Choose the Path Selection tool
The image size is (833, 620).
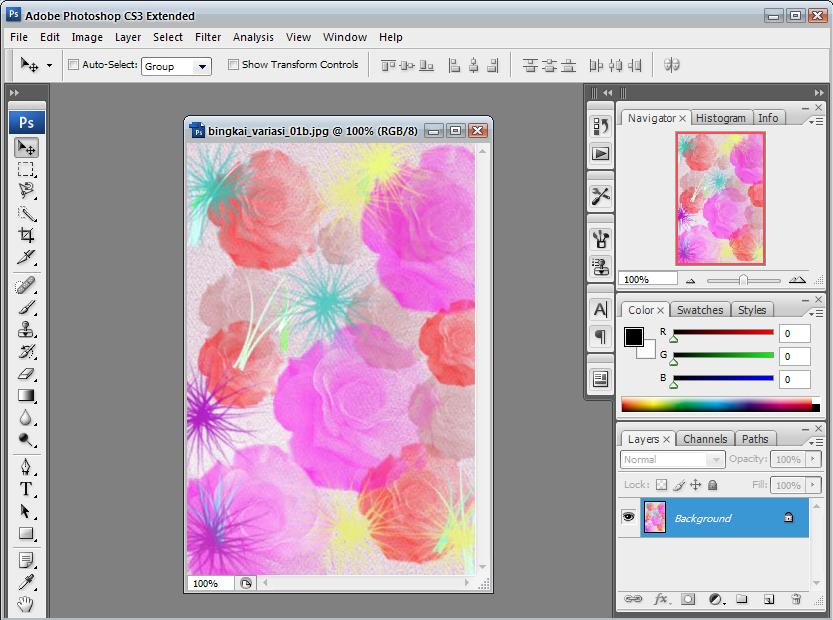pos(26,511)
